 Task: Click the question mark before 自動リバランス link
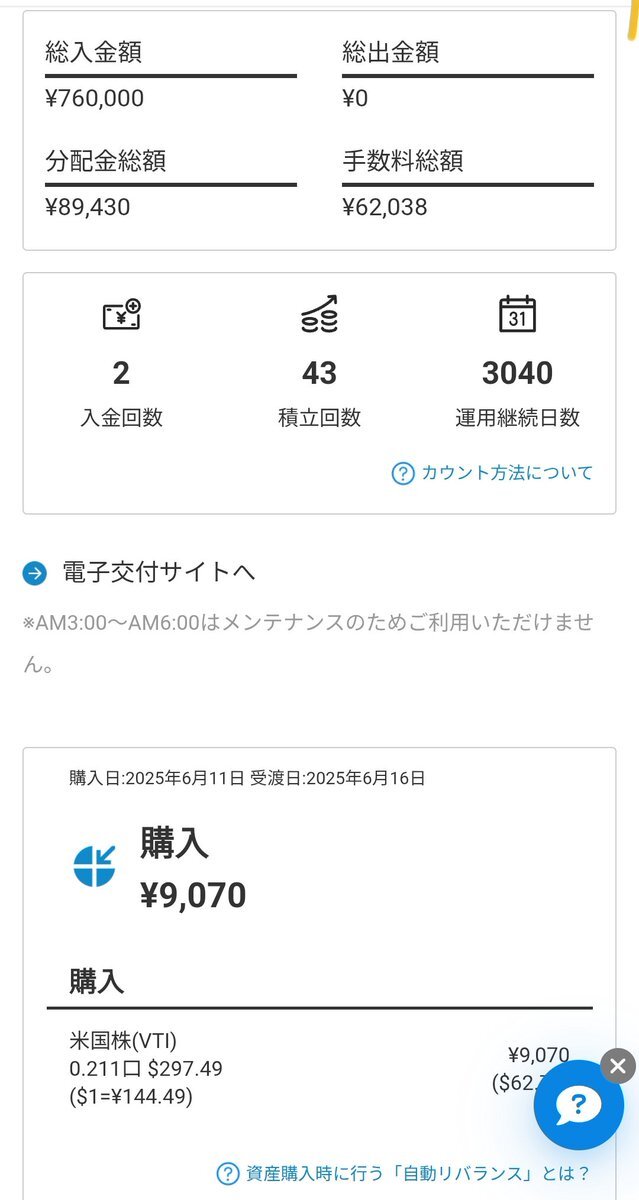click(228, 1173)
